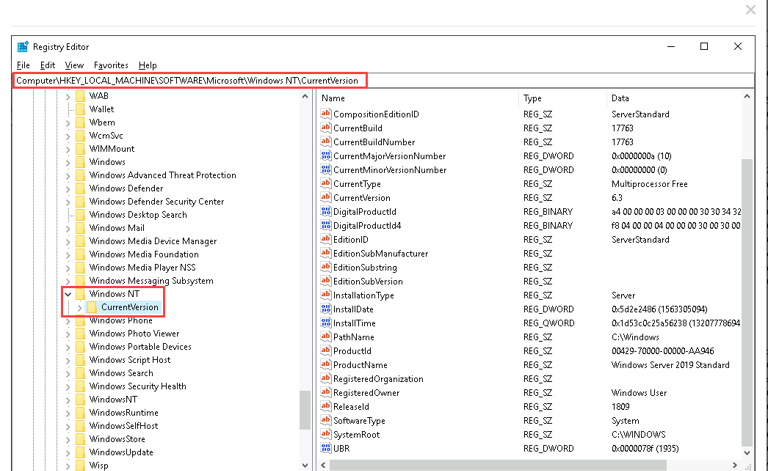
Task: Select the EditionSubManufacturer value
Action: (381, 253)
